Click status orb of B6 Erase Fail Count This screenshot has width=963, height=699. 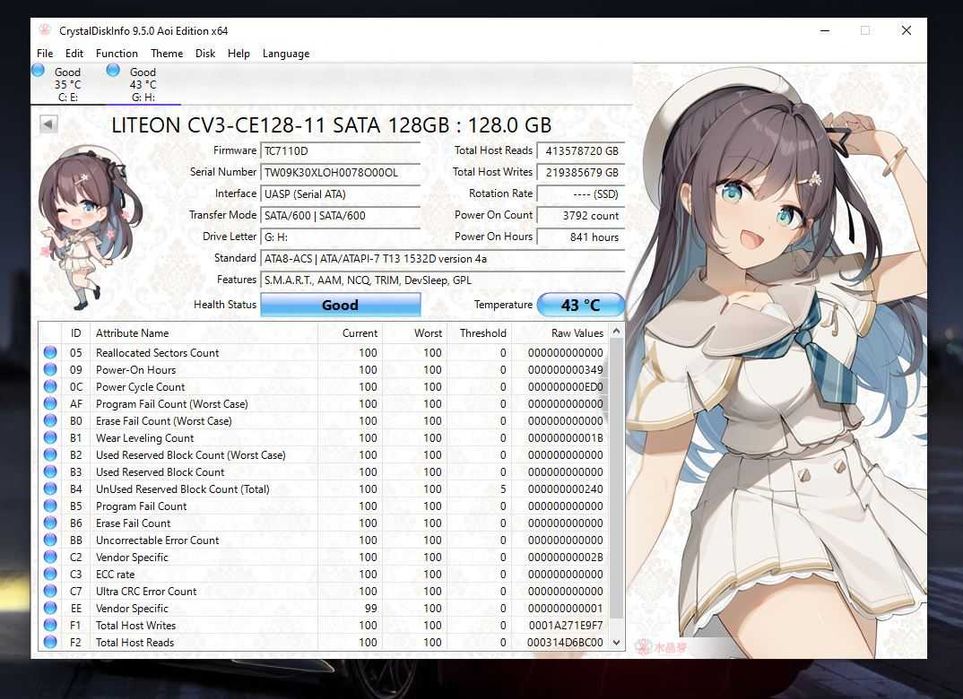tap(50, 523)
